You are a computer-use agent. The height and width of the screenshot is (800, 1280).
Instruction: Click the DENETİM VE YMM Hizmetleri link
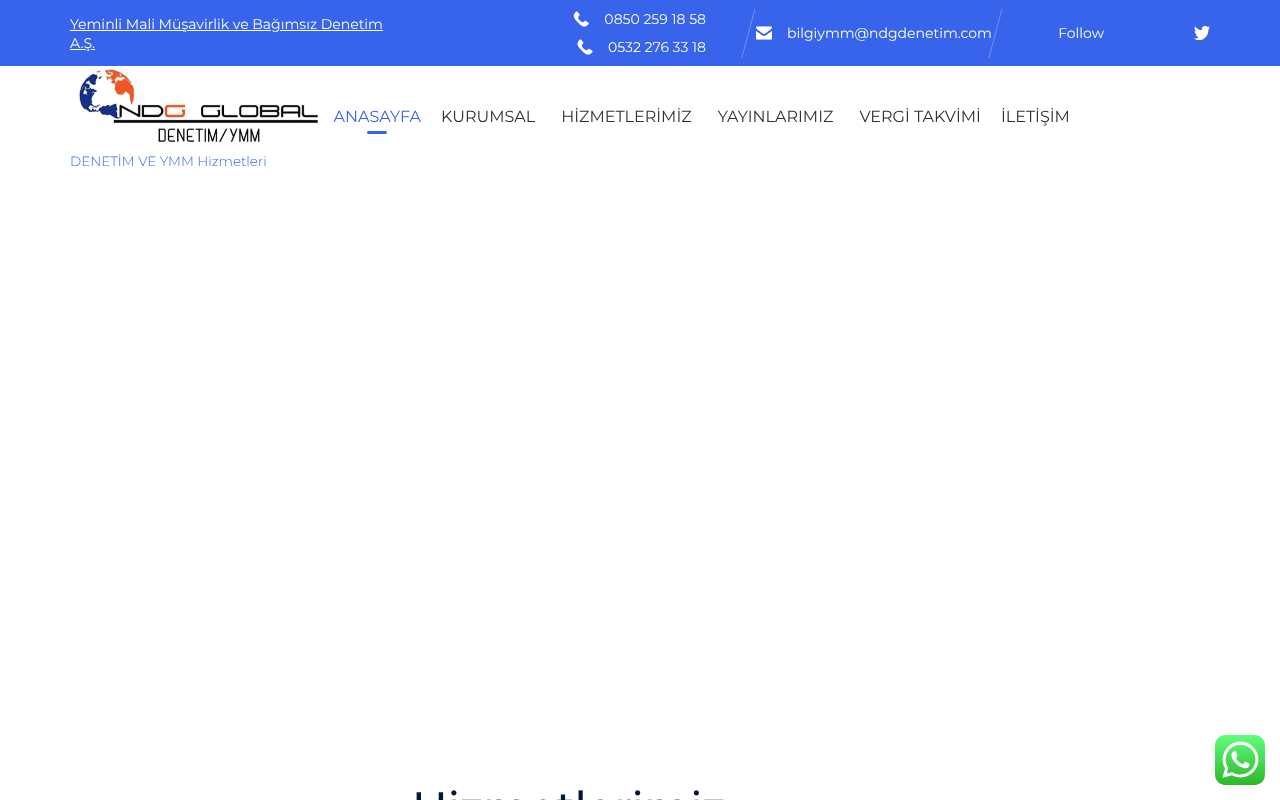coord(168,161)
